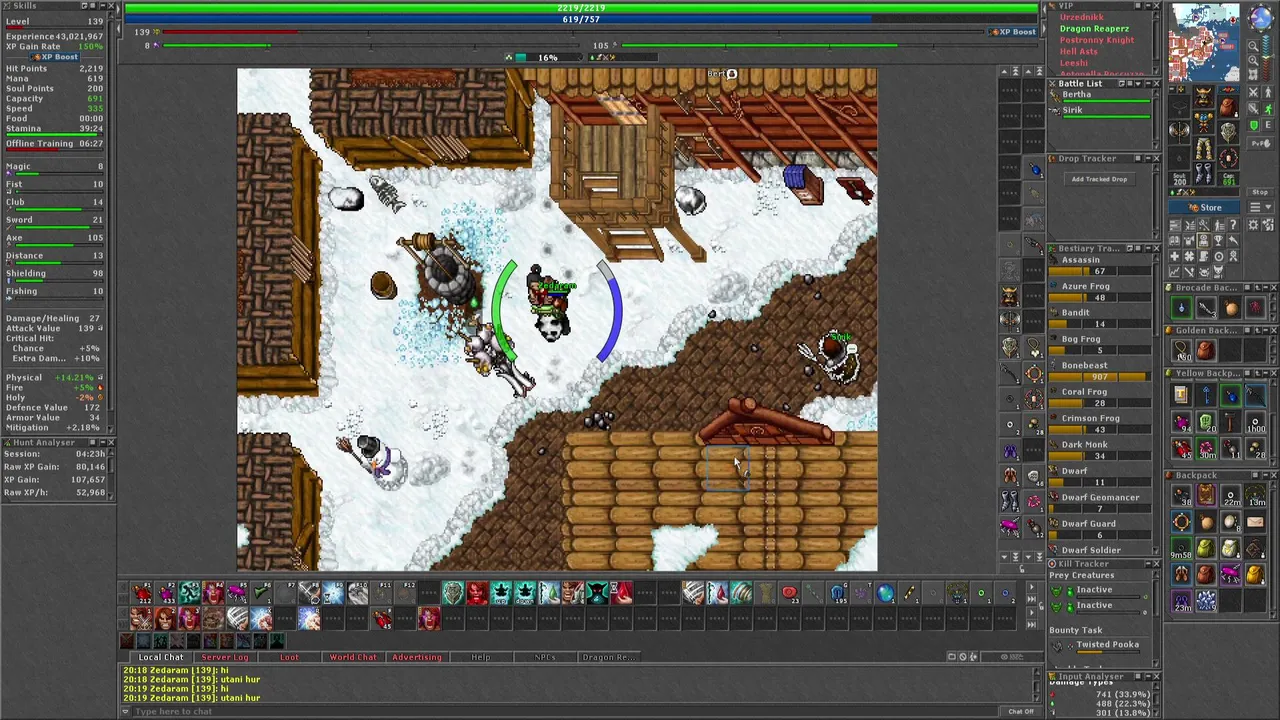The height and width of the screenshot is (720, 1280).
Task: Open the NPCs chat tab
Action: point(545,657)
